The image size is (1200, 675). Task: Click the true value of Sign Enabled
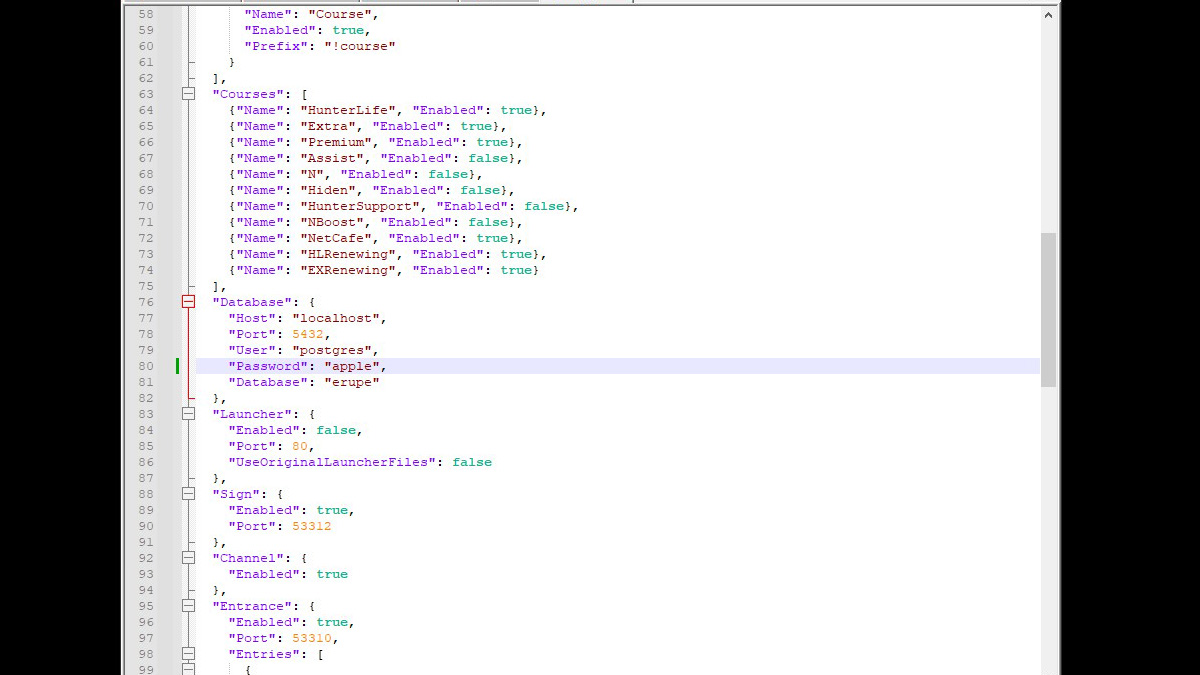coord(332,510)
